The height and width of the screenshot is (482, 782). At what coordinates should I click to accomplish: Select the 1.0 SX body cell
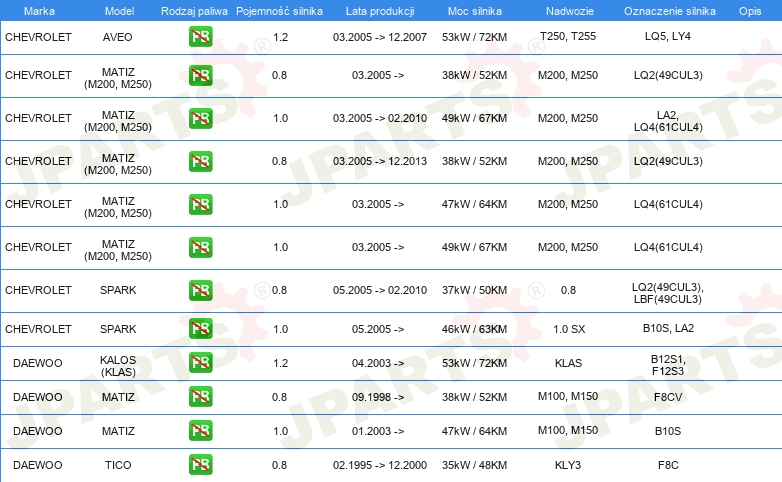pos(569,329)
